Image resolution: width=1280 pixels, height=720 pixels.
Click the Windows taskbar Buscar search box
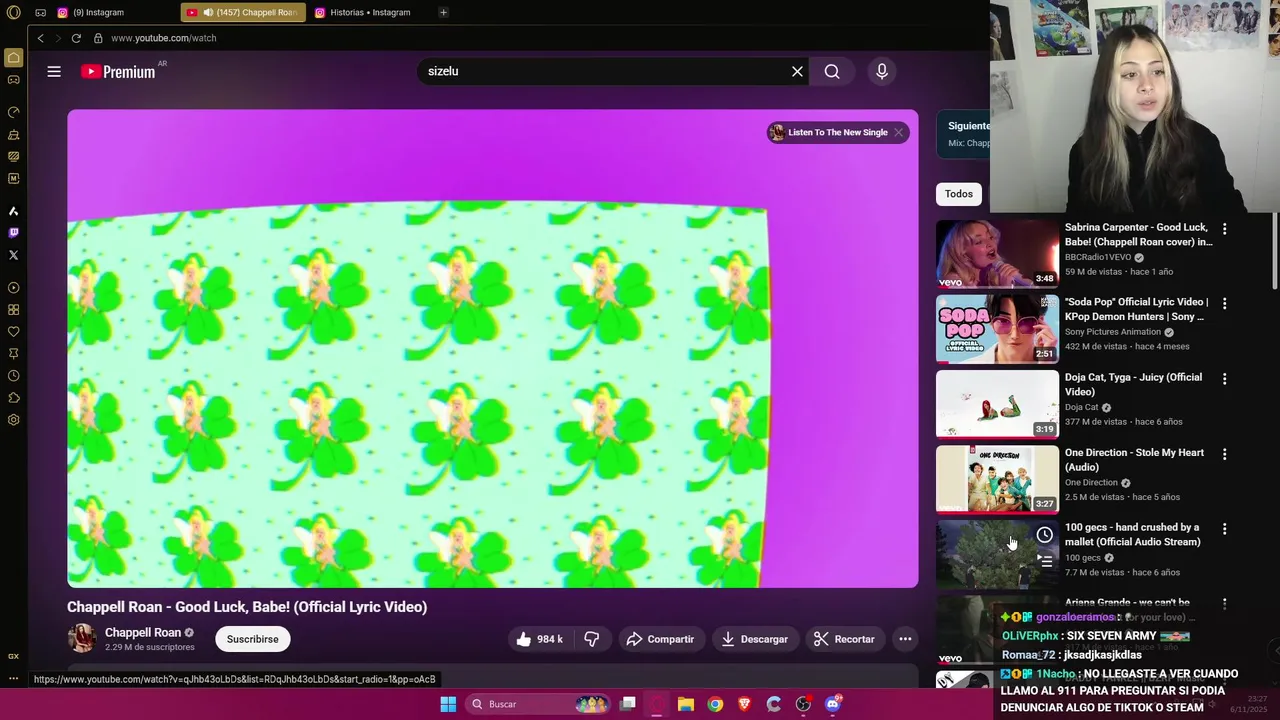click(540, 704)
